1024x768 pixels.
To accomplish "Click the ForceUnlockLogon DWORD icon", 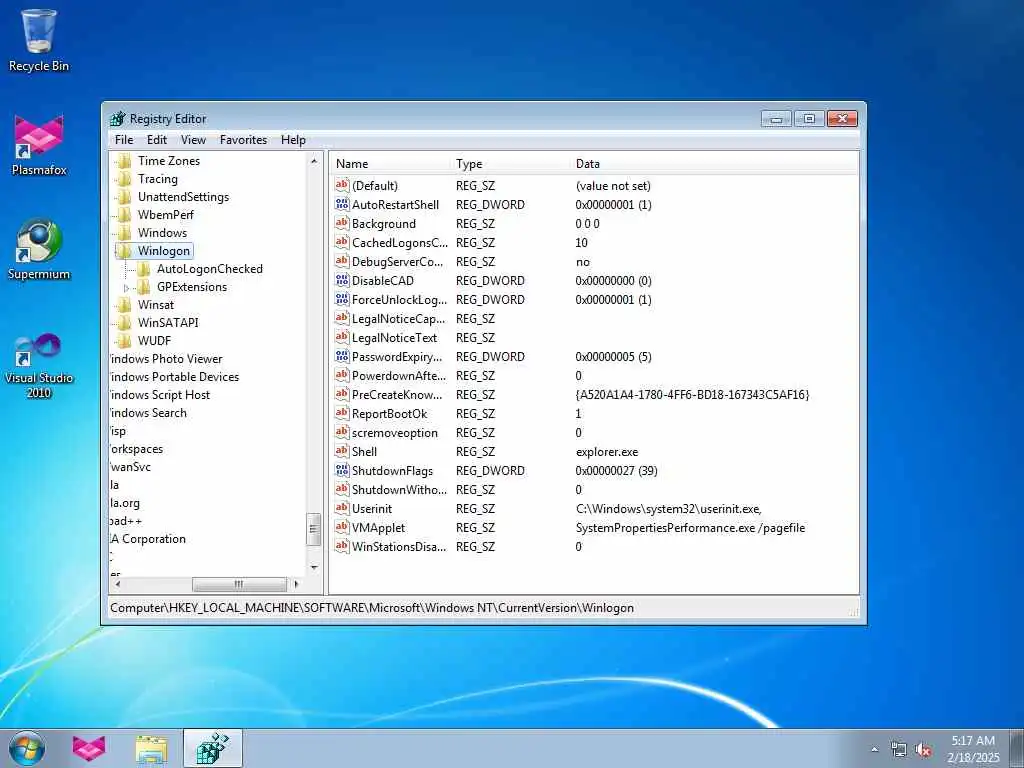I will [x=342, y=299].
